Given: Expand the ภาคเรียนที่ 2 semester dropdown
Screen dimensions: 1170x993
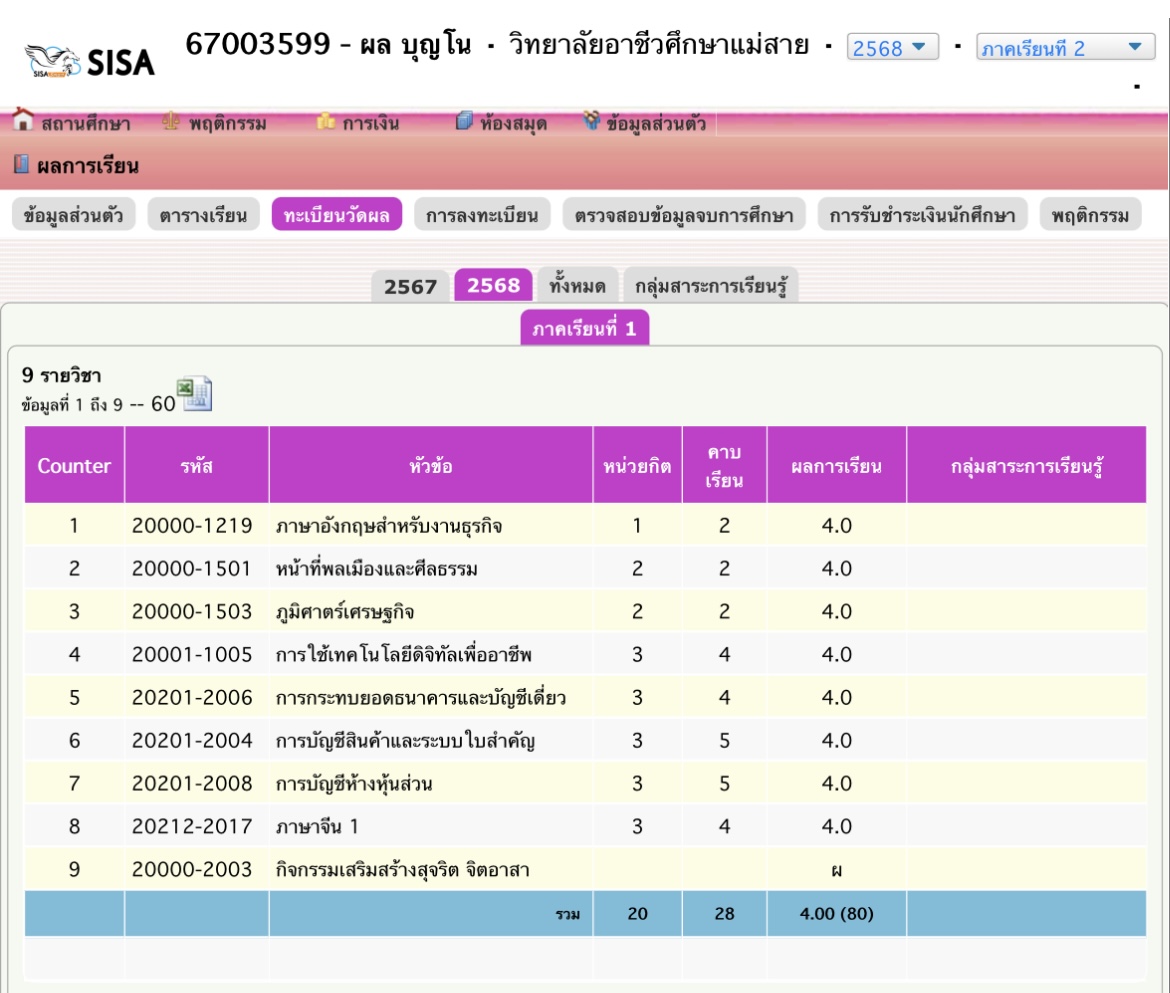Looking at the screenshot, I should coord(1061,47).
